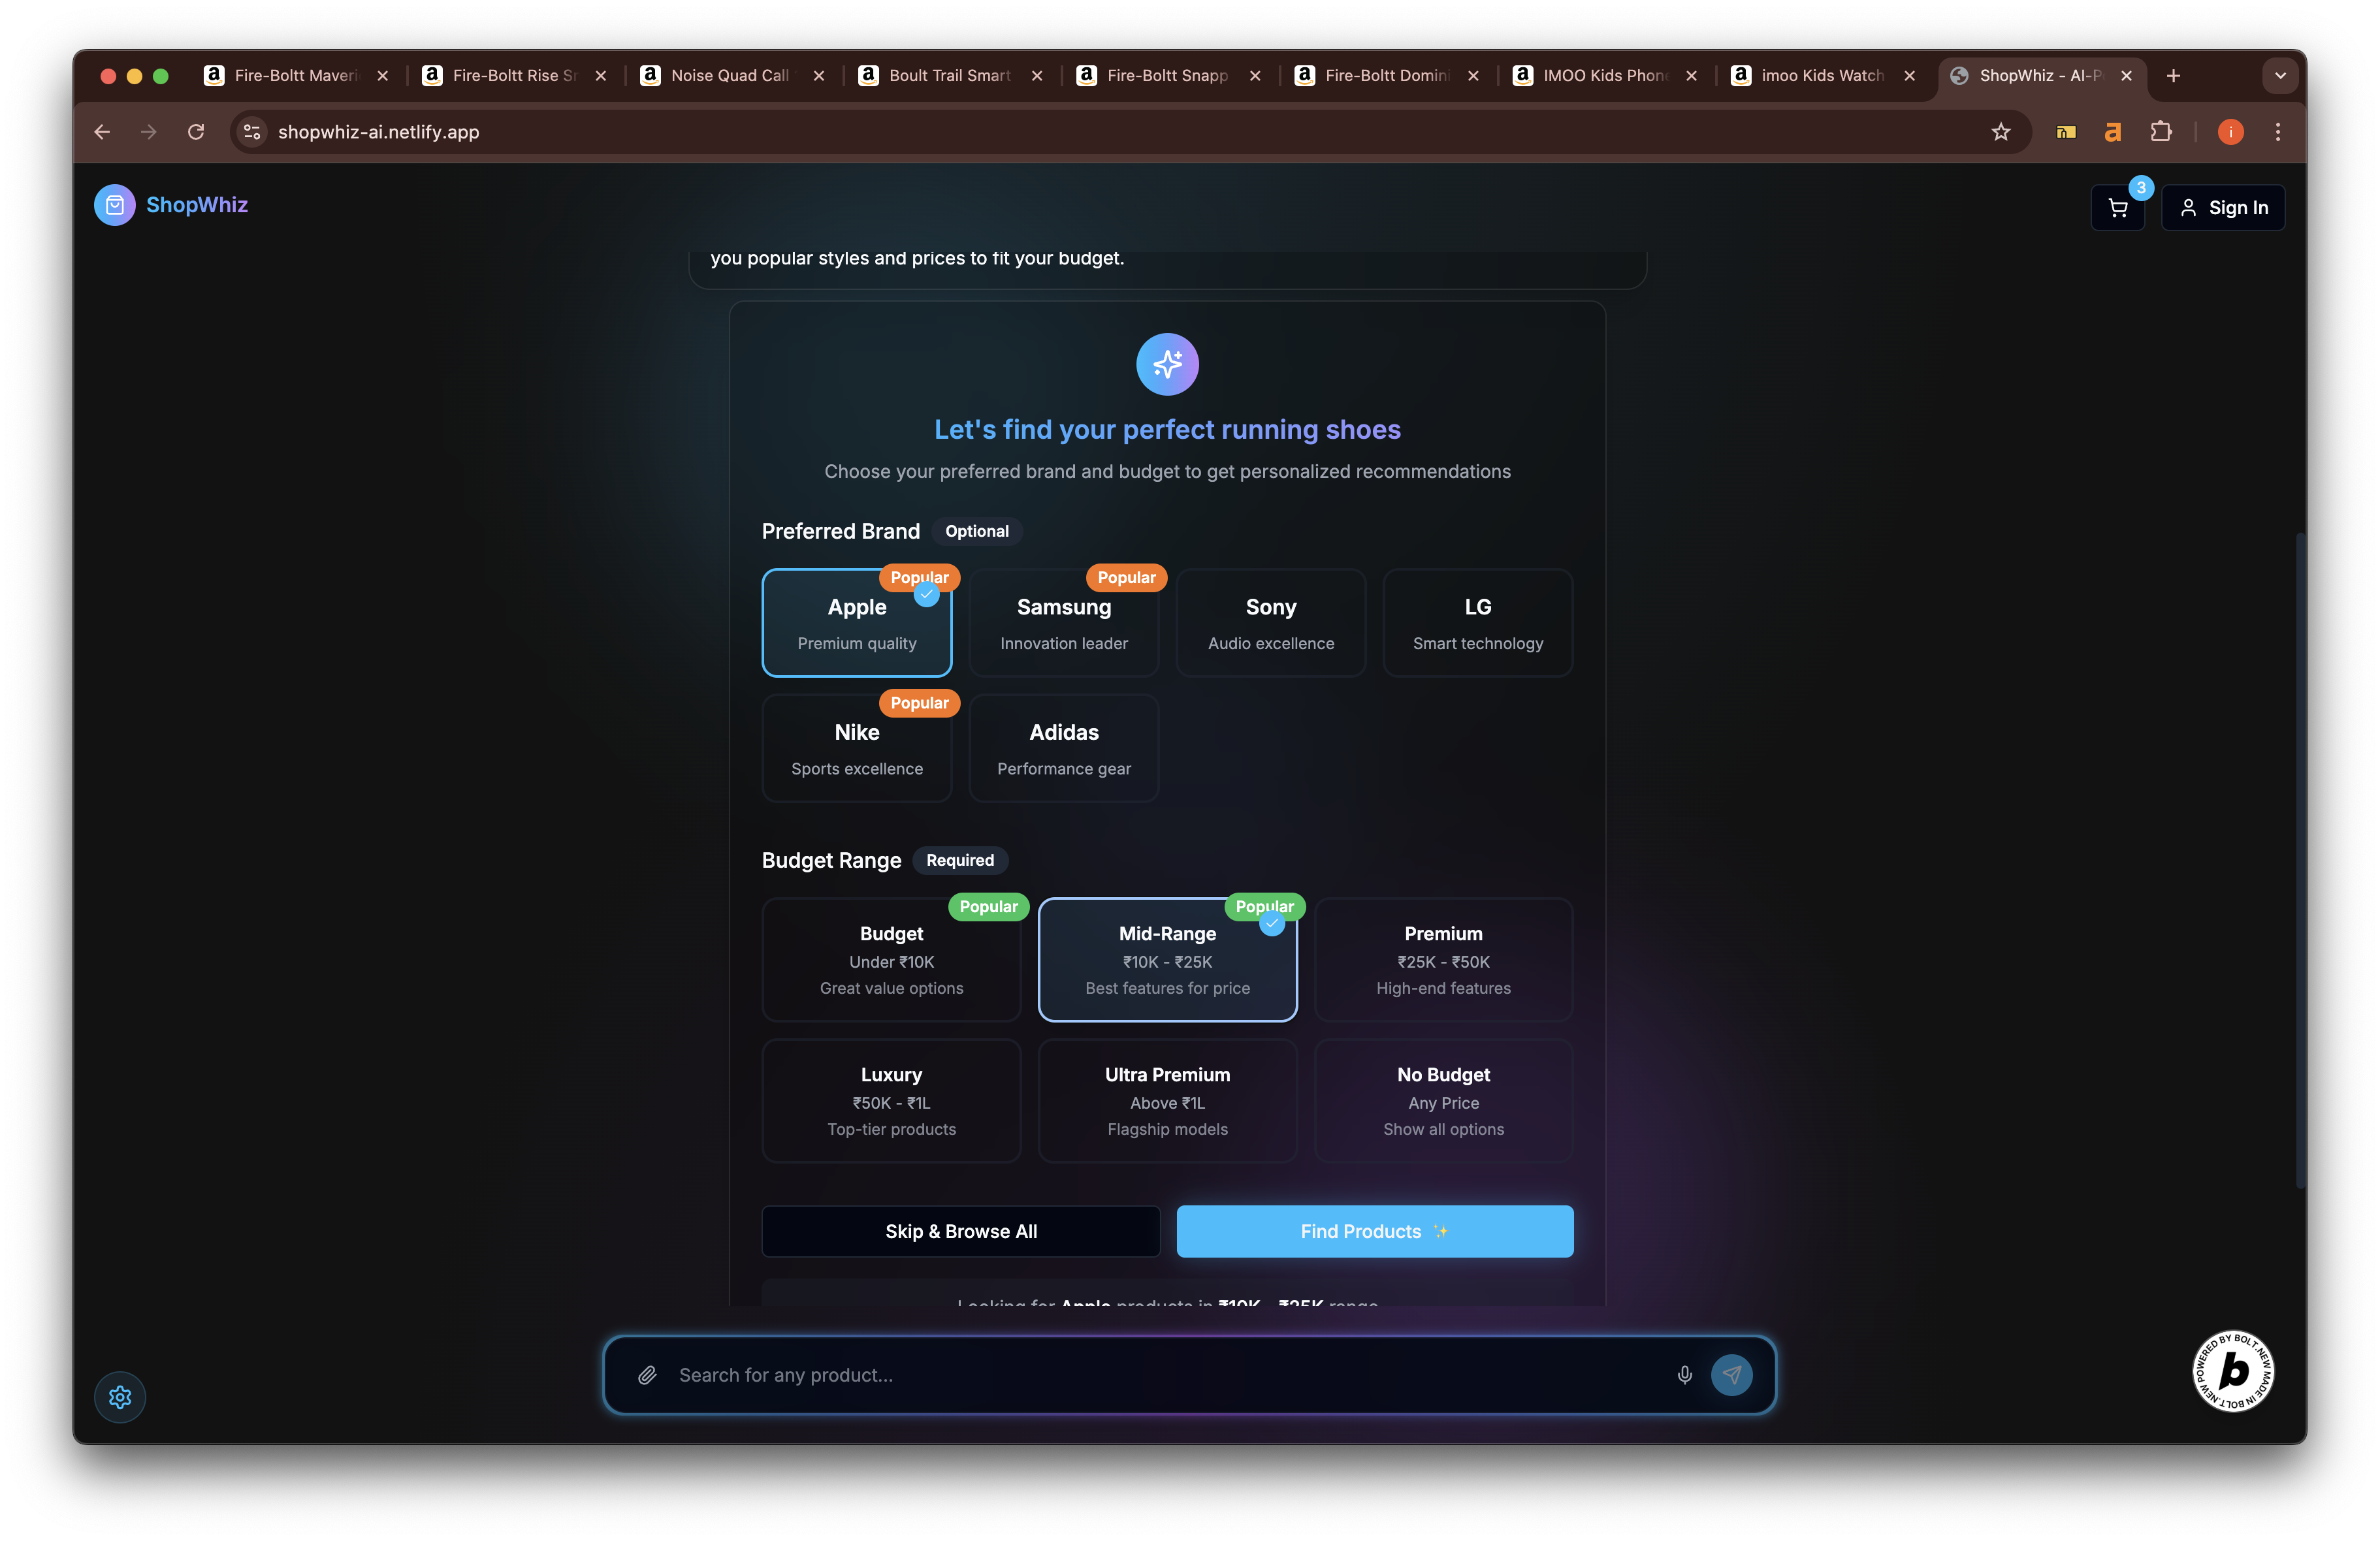2380x1541 pixels.
Task: Click the Find Products button
Action: point(1374,1231)
